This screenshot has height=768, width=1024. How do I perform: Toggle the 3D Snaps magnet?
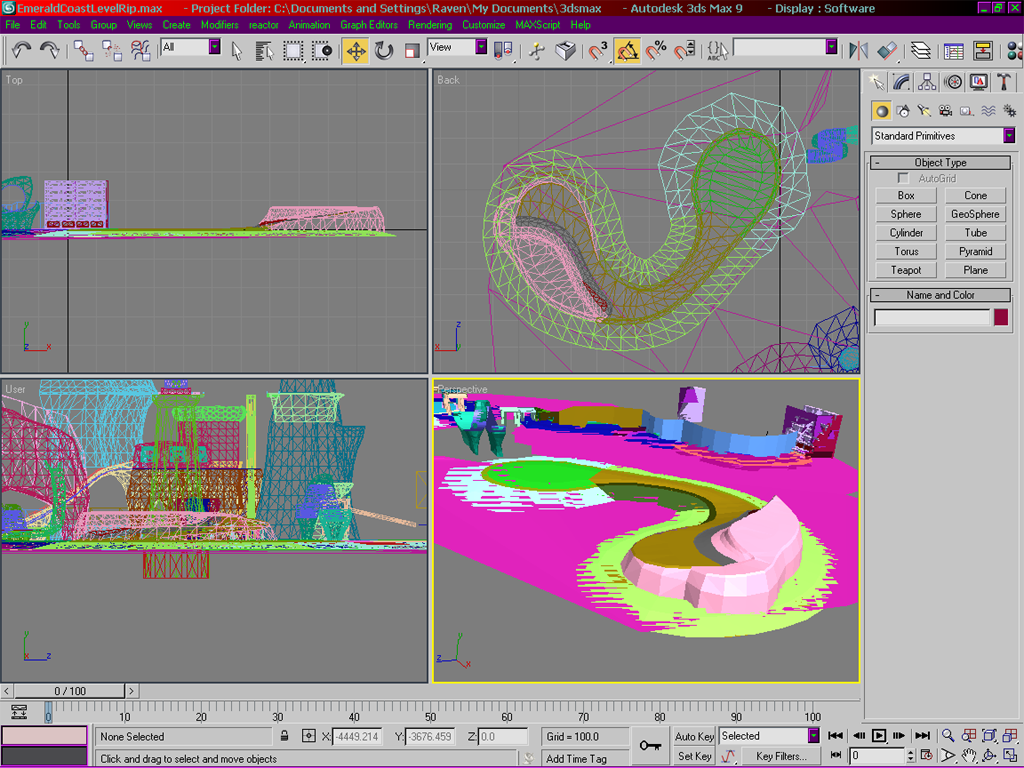(597, 50)
